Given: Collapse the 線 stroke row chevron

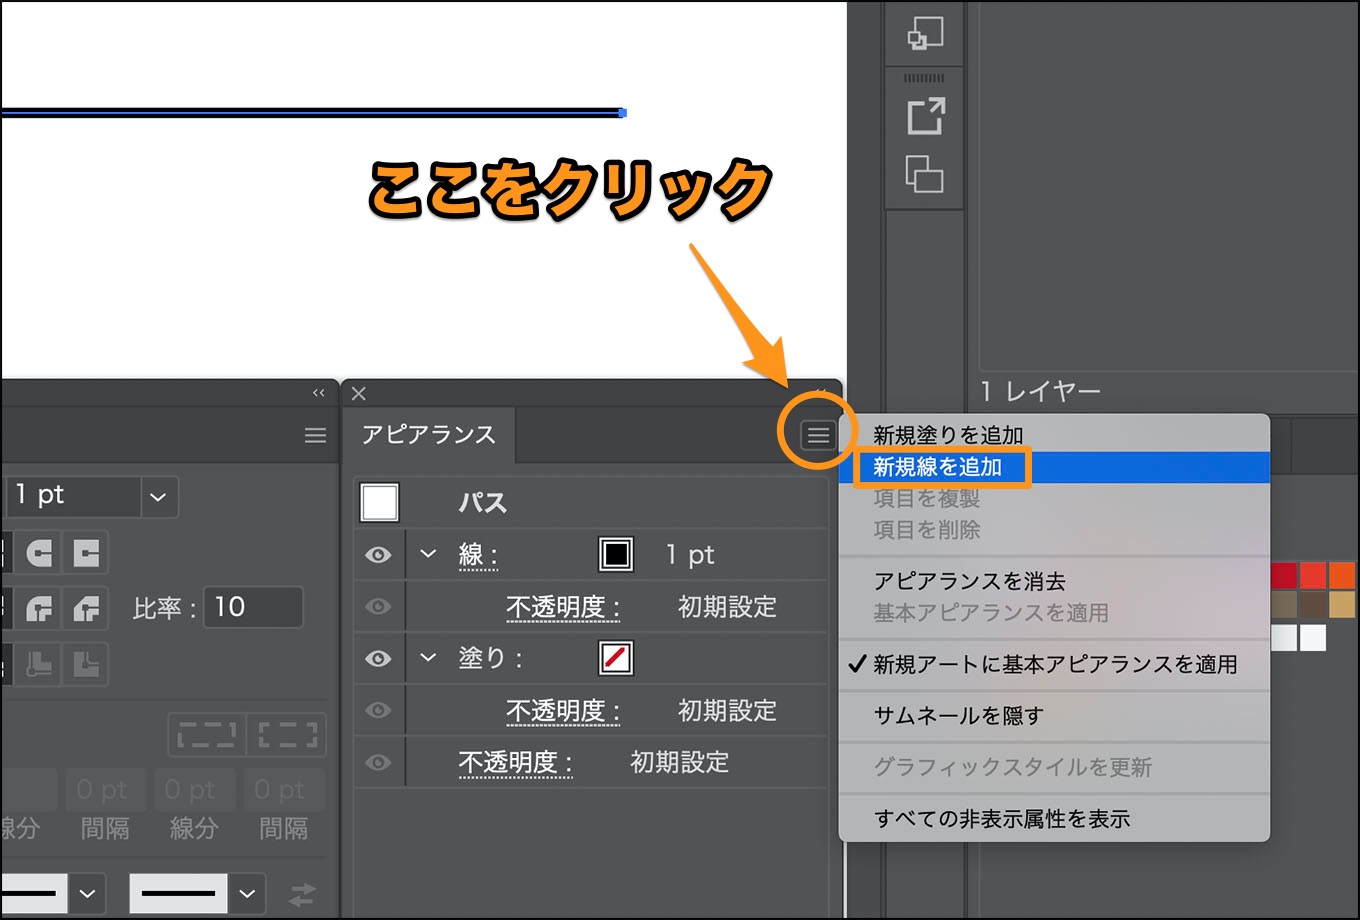Looking at the screenshot, I should click(428, 554).
